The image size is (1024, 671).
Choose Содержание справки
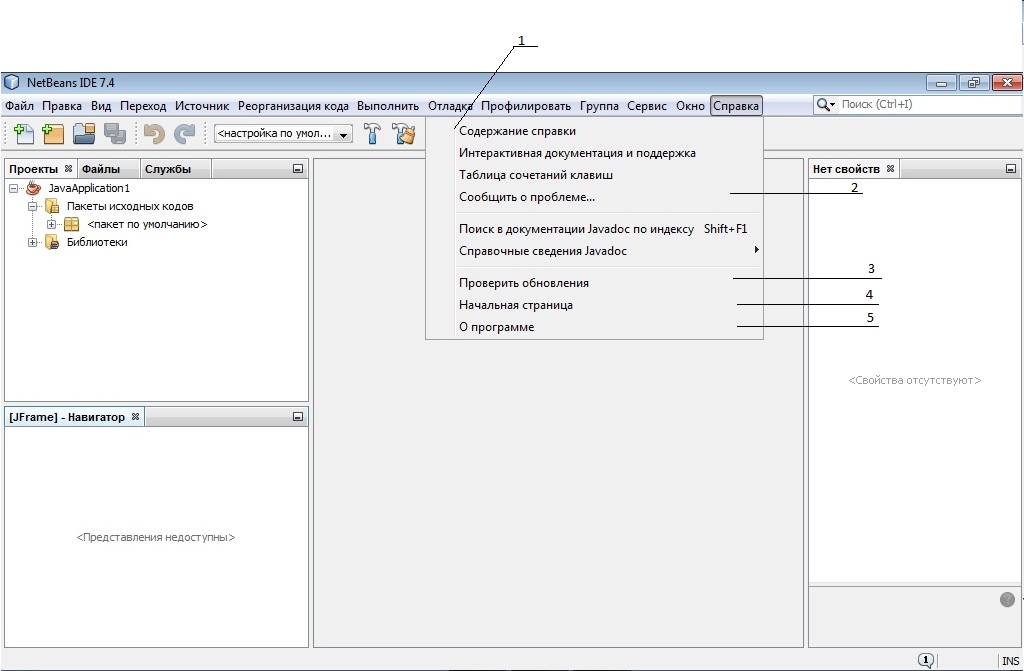pyautogui.click(x=594, y=131)
